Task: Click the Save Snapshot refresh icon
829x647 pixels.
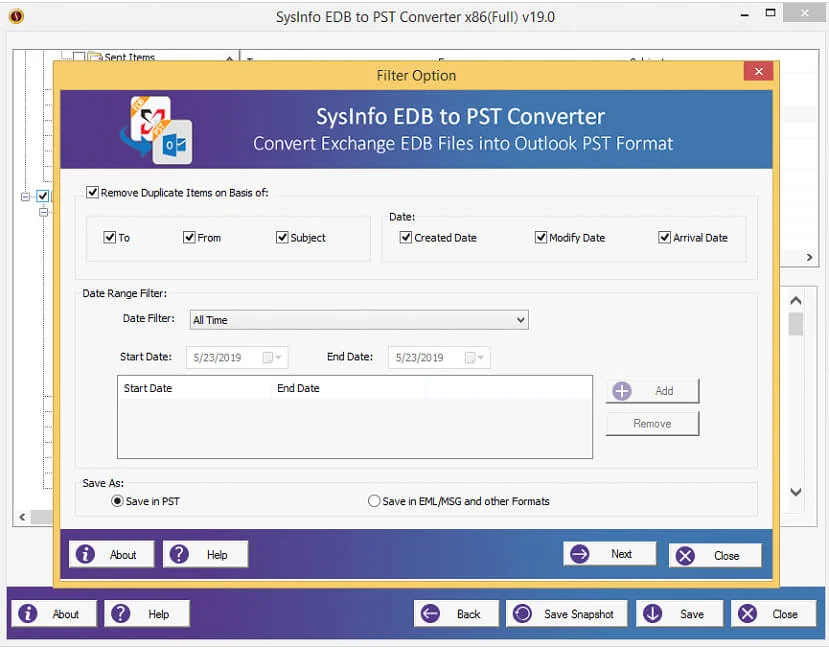Action: pyautogui.click(x=523, y=614)
